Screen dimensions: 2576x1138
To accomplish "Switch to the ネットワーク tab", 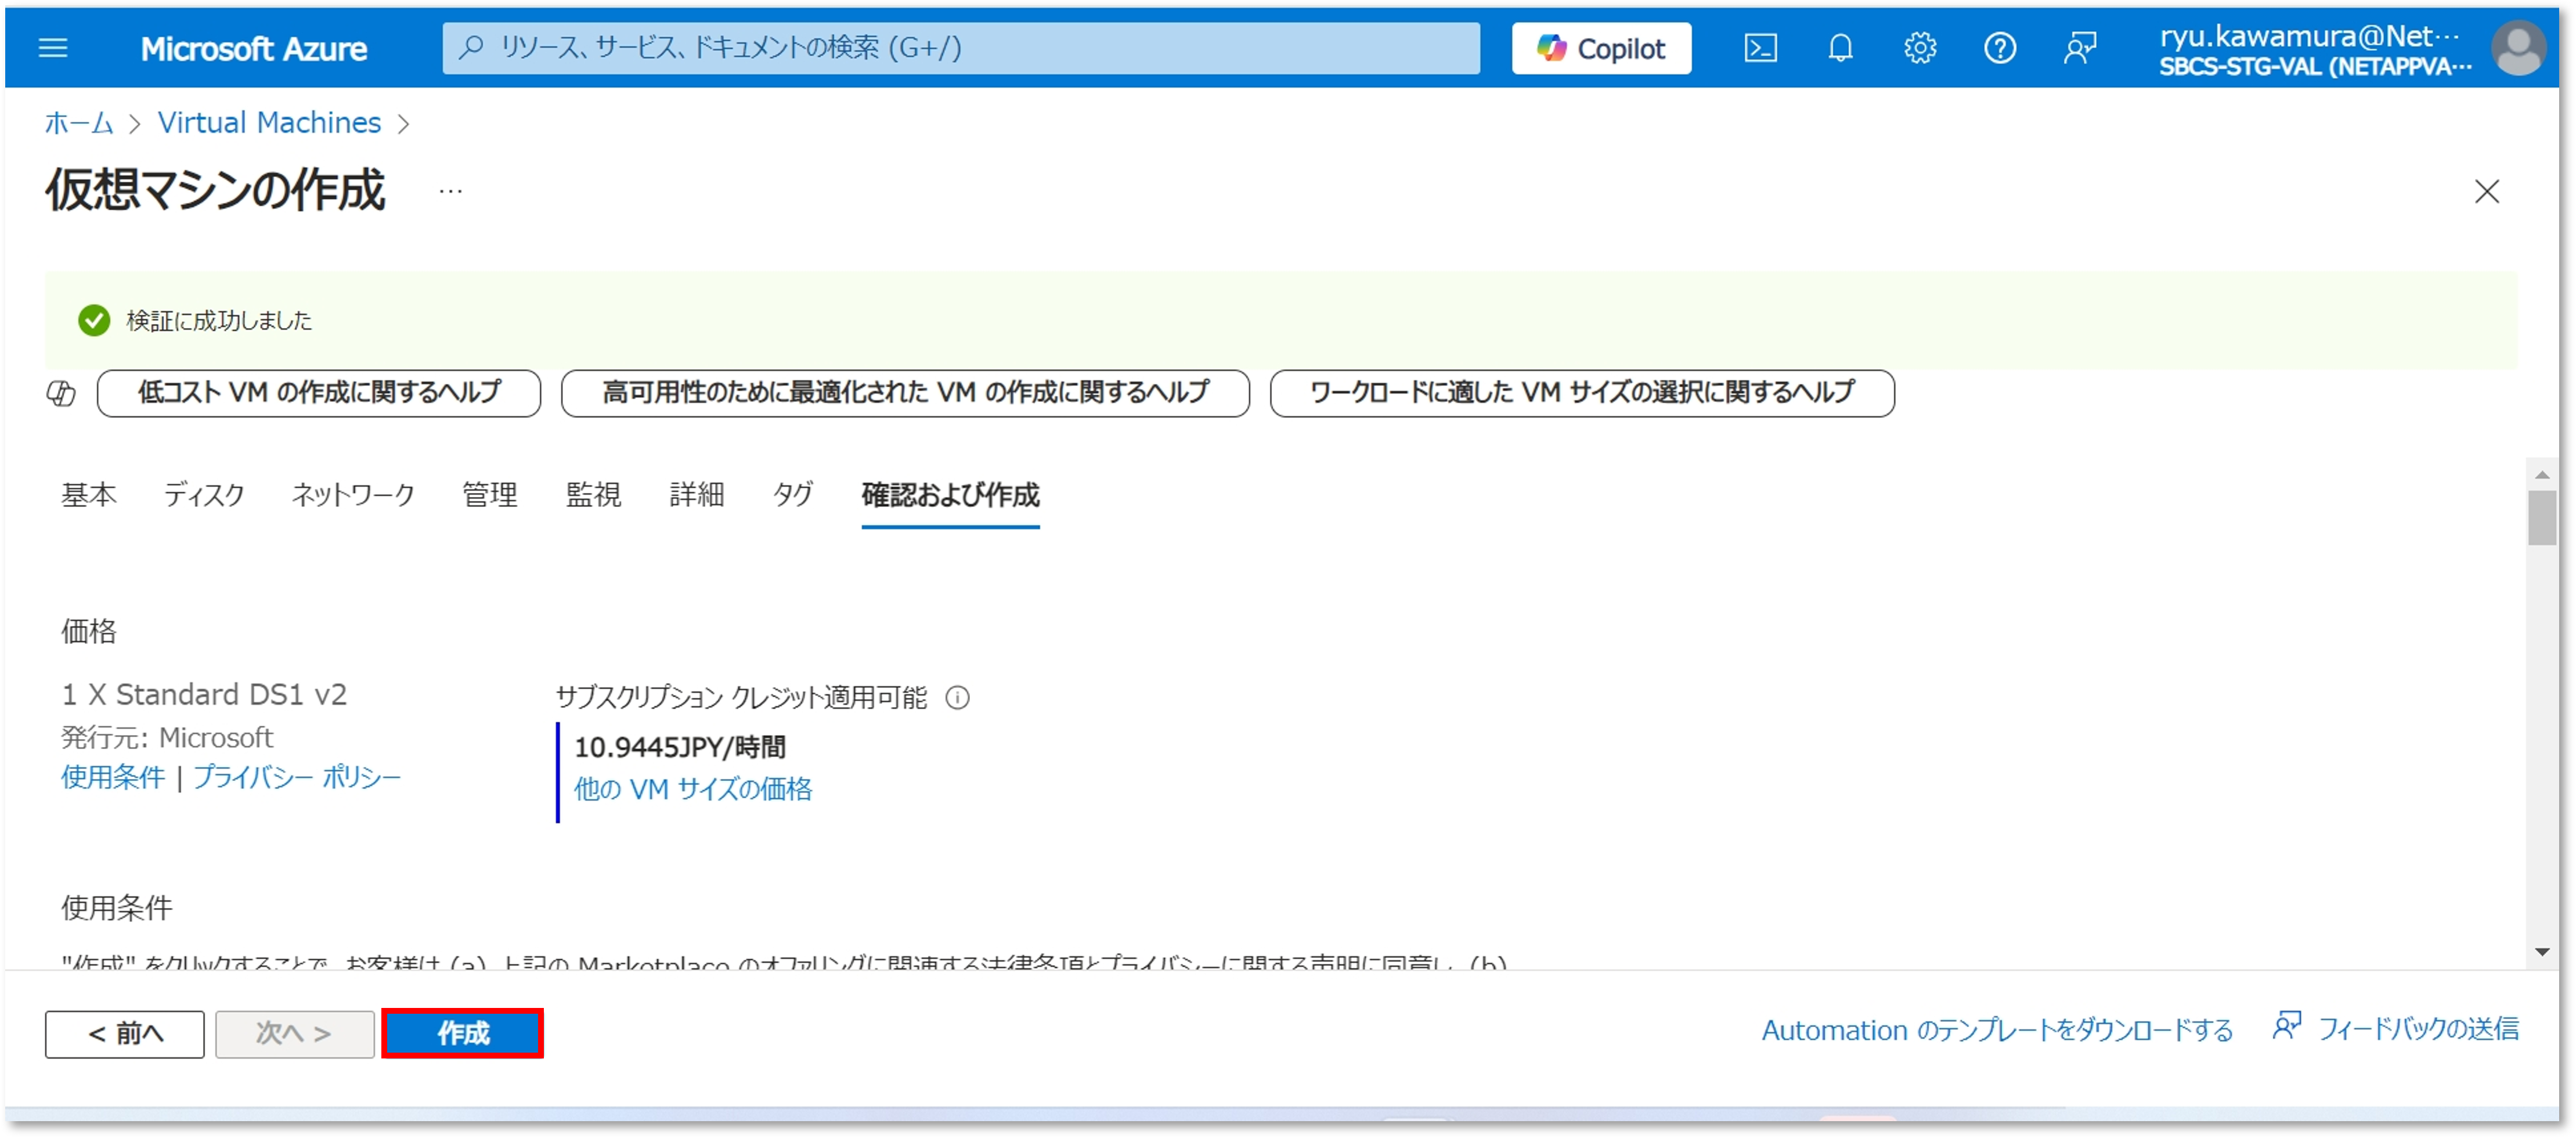I will [x=353, y=494].
